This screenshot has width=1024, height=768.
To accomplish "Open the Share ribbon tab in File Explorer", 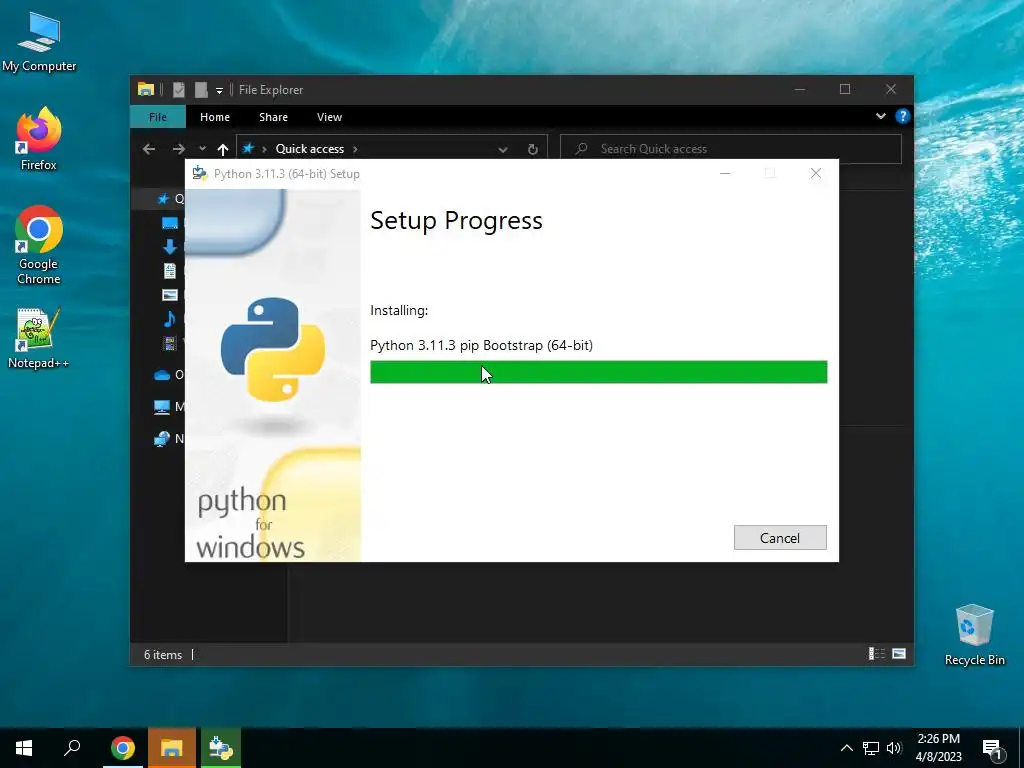I will tap(273, 117).
